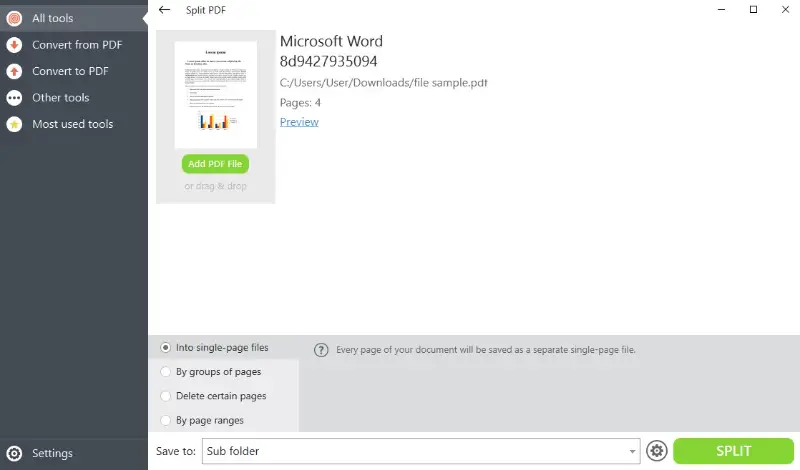The image size is (800, 470).
Task: Open the Preview link
Action: click(x=299, y=122)
